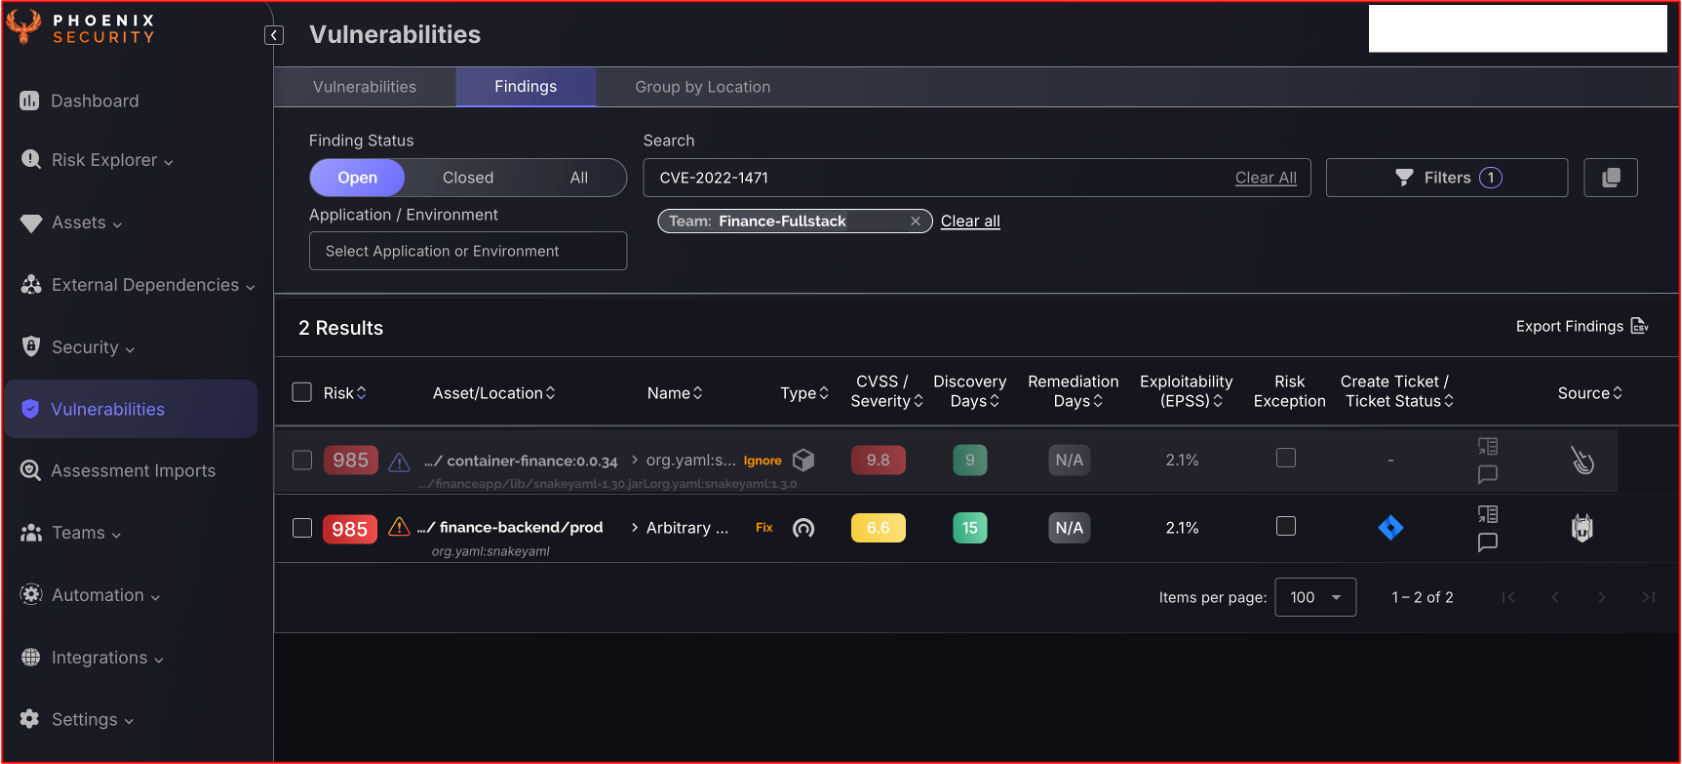
Task: Open comment icon for finance-backend row
Action: [1488, 542]
